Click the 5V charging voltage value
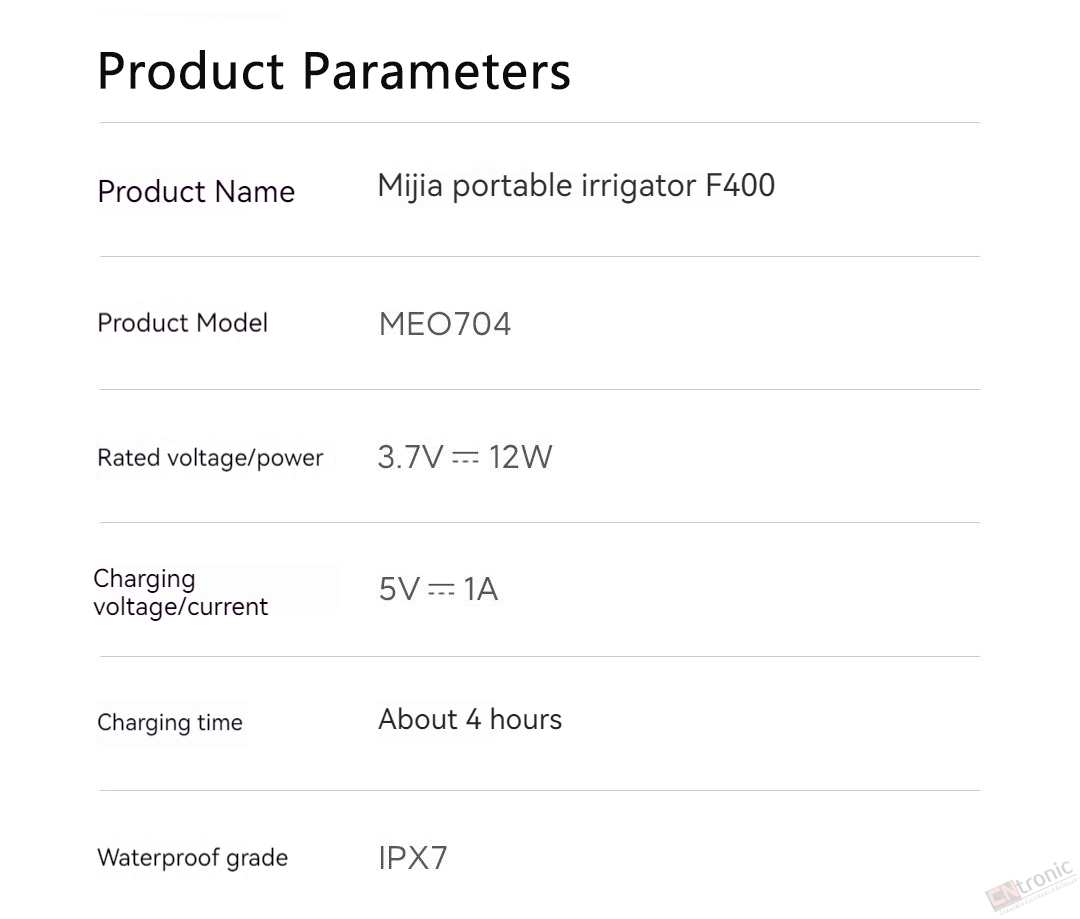The width and height of the screenshot is (1080, 919). (x=399, y=589)
